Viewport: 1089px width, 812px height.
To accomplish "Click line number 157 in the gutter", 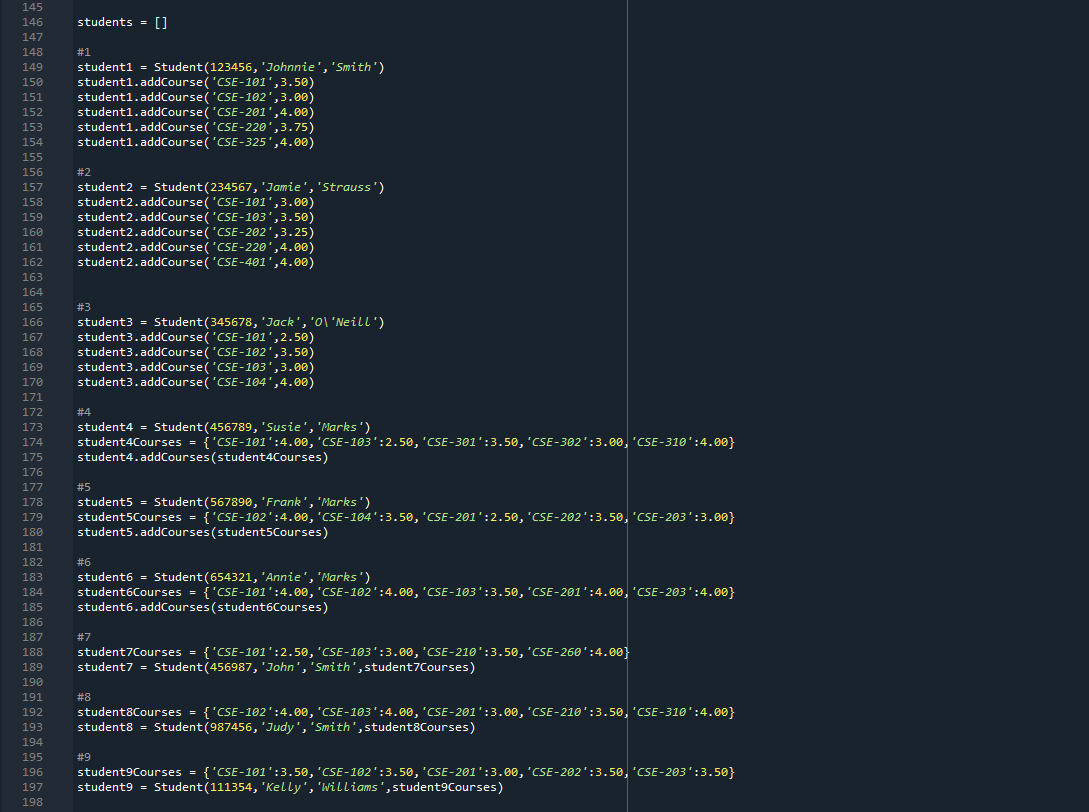I will pos(32,188).
